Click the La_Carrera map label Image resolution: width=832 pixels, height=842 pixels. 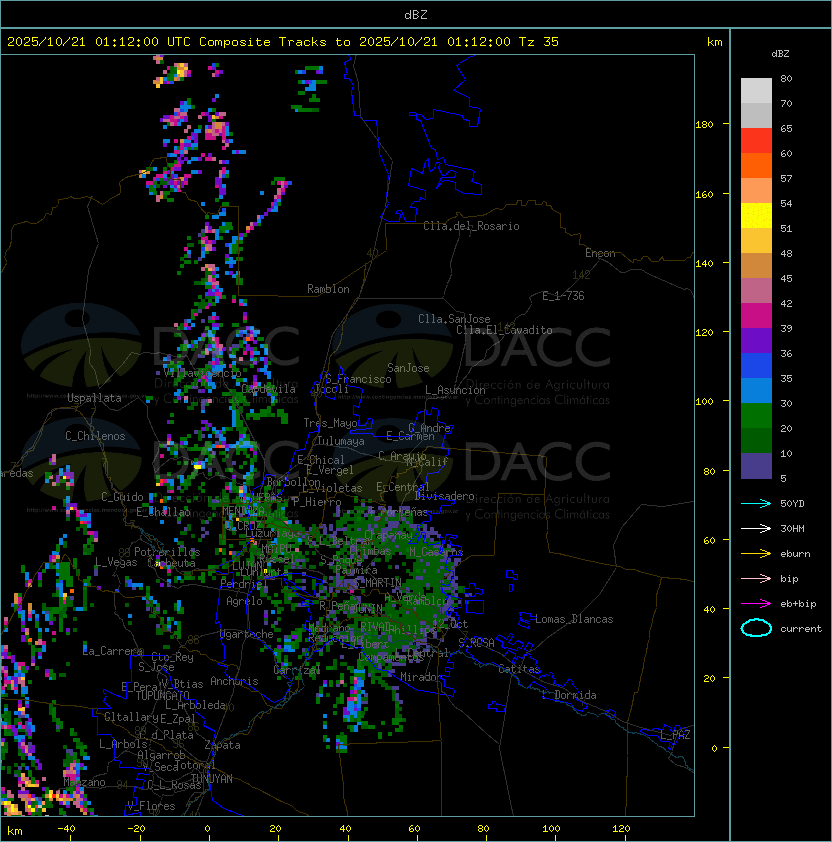[112, 651]
